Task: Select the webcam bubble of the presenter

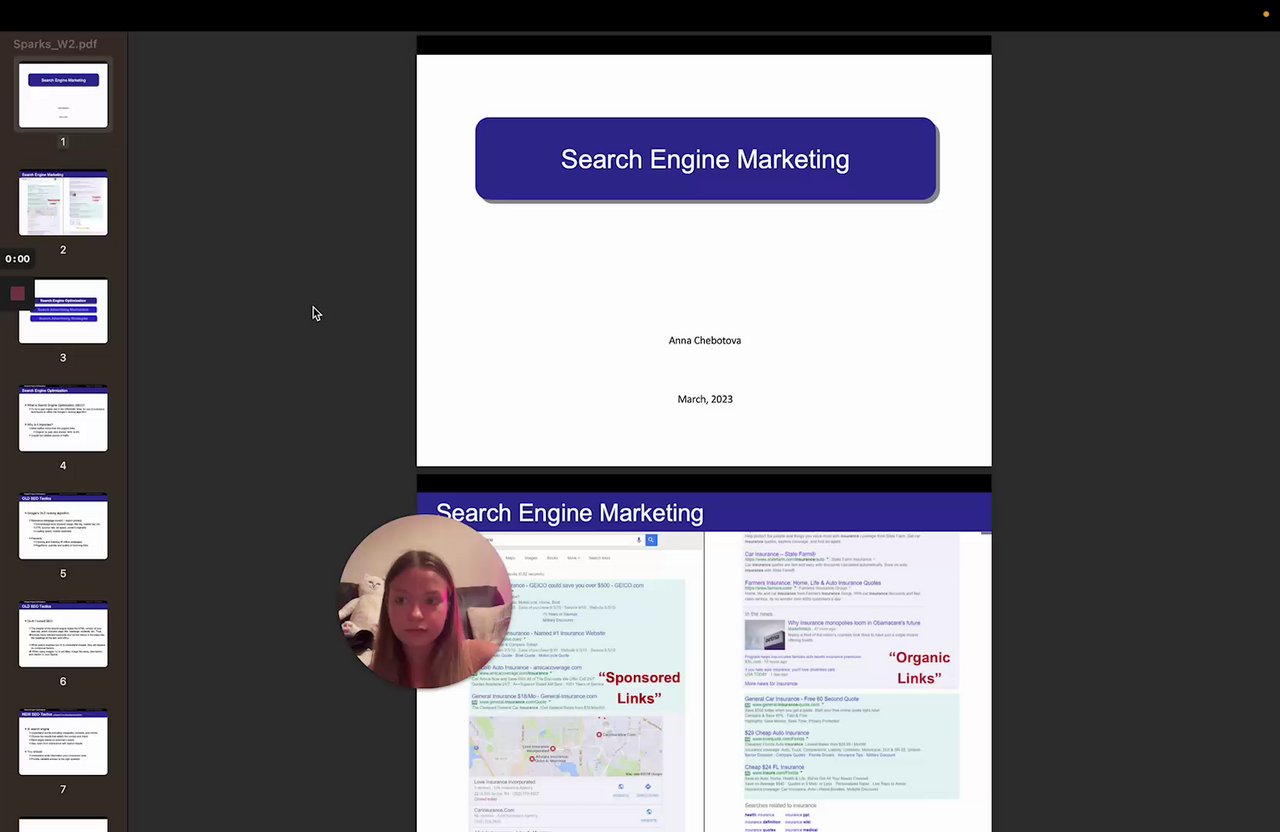Action: click(425, 601)
